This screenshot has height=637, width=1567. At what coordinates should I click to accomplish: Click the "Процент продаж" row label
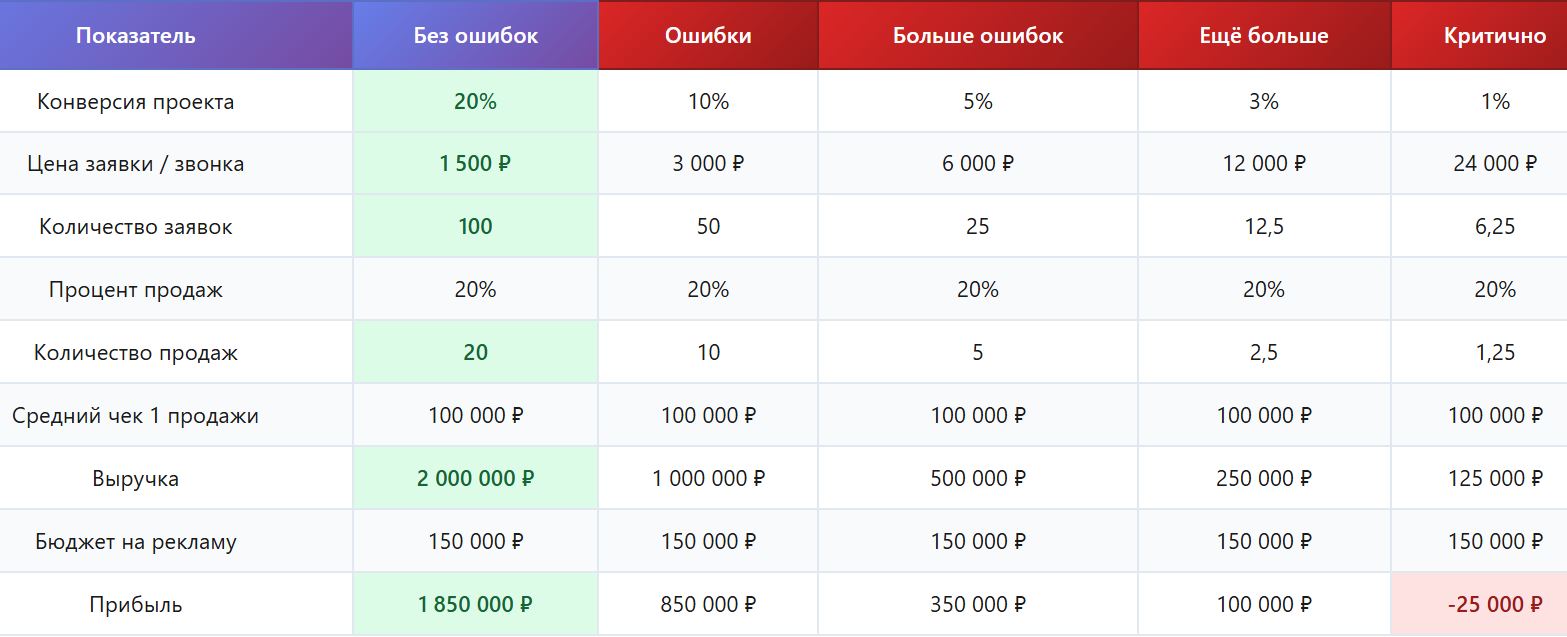(136, 290)
